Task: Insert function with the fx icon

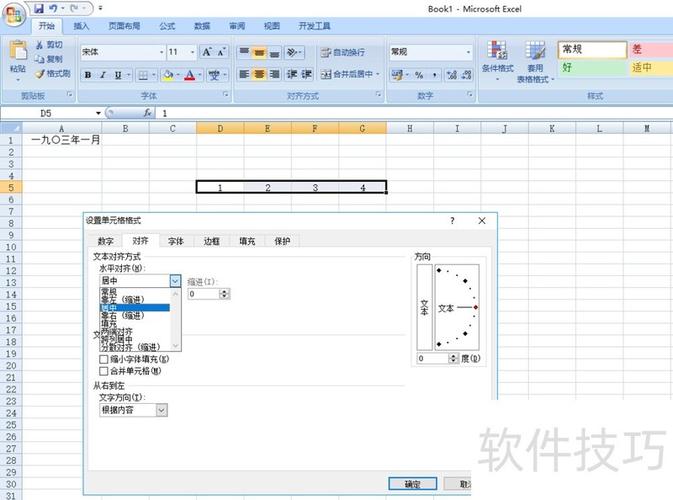Action: click(x=147, y=113)
